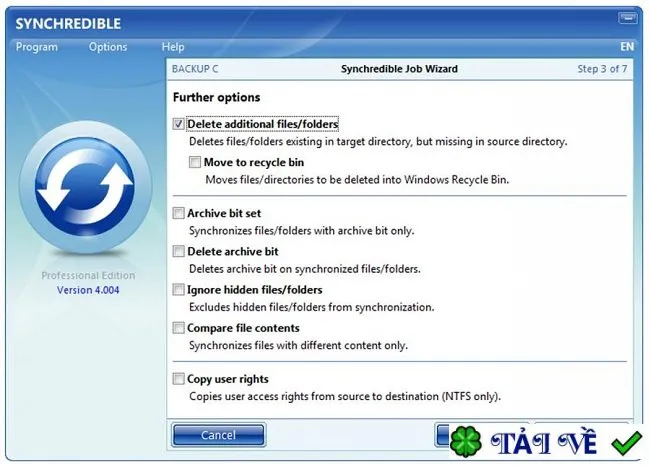The height and width of the screenshot is (465, 650).
Task: Click the BACKUP C job name
Action: [195, 69]
